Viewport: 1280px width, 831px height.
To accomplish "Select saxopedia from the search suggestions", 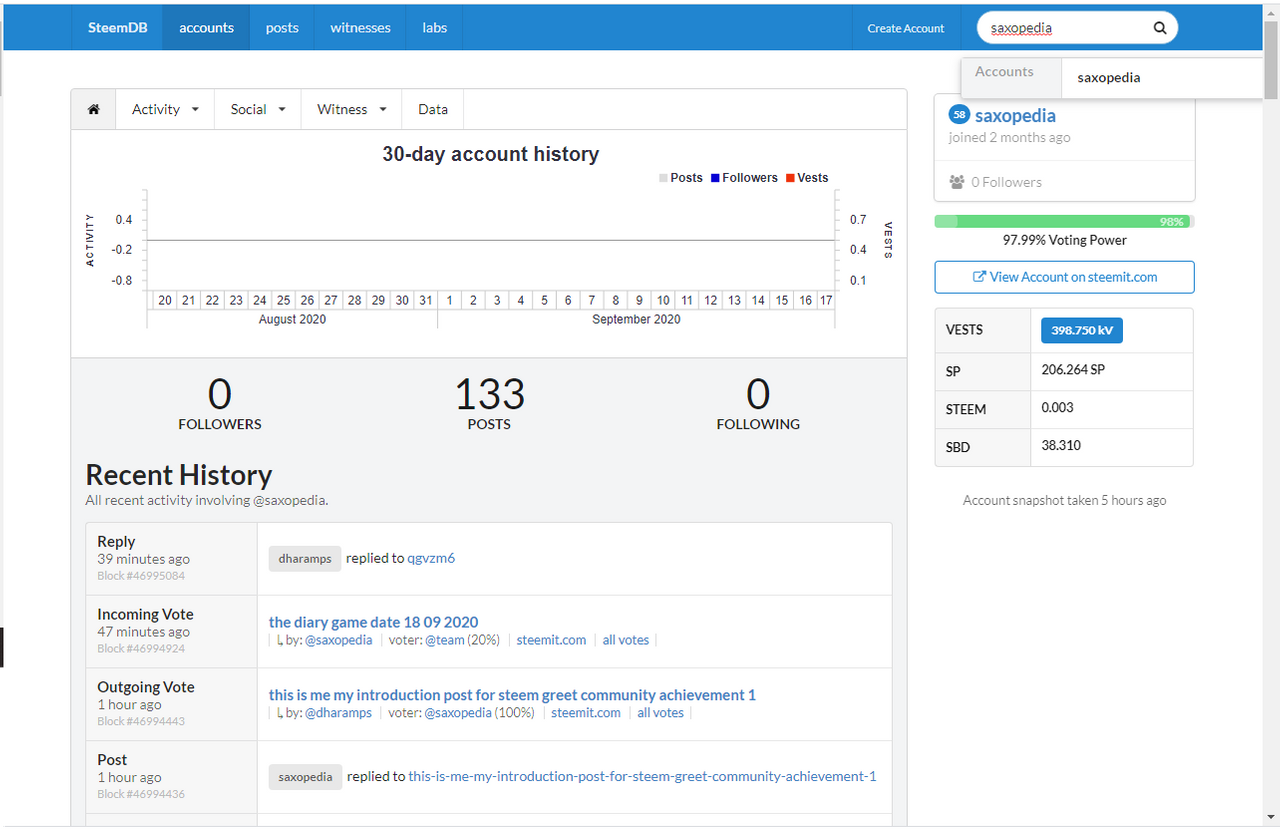I will [1109, 78].
